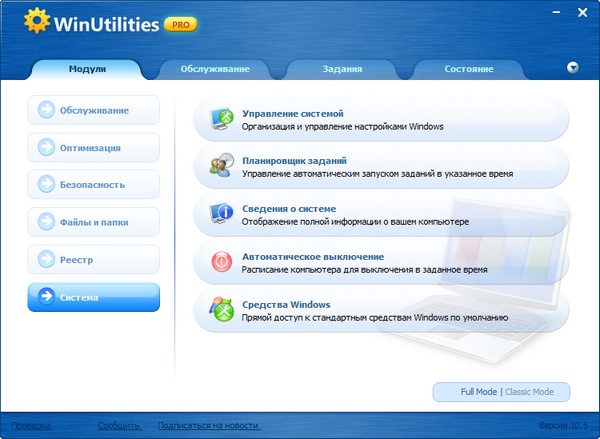The image size is (600, 439).
Task: Switch to Classic Mode
Action: 536,391
